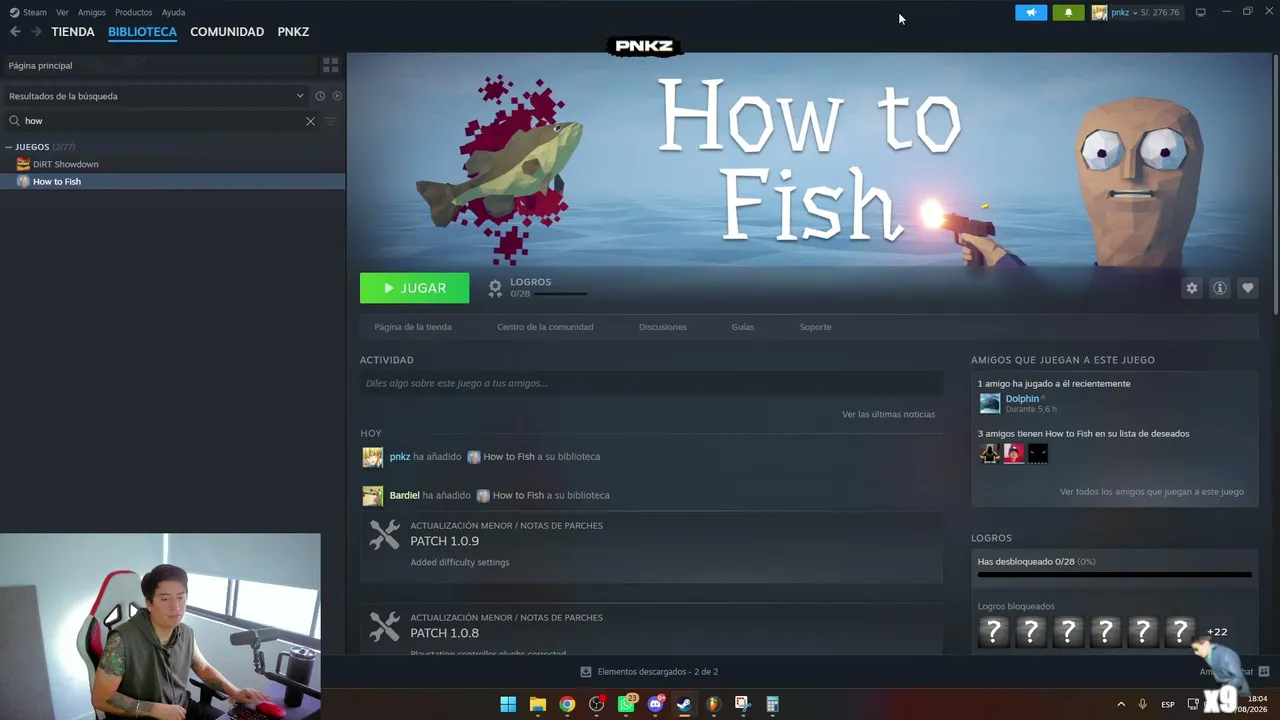Show hidden system tray icons chevron

pos(1120,704)
